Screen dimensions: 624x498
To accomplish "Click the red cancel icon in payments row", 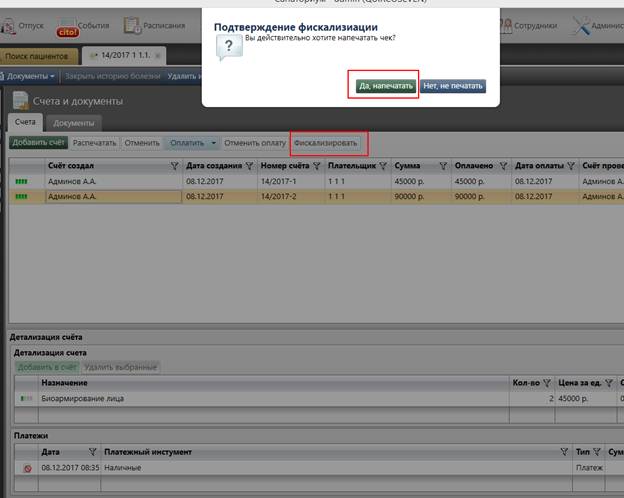I will coord(27,468).
